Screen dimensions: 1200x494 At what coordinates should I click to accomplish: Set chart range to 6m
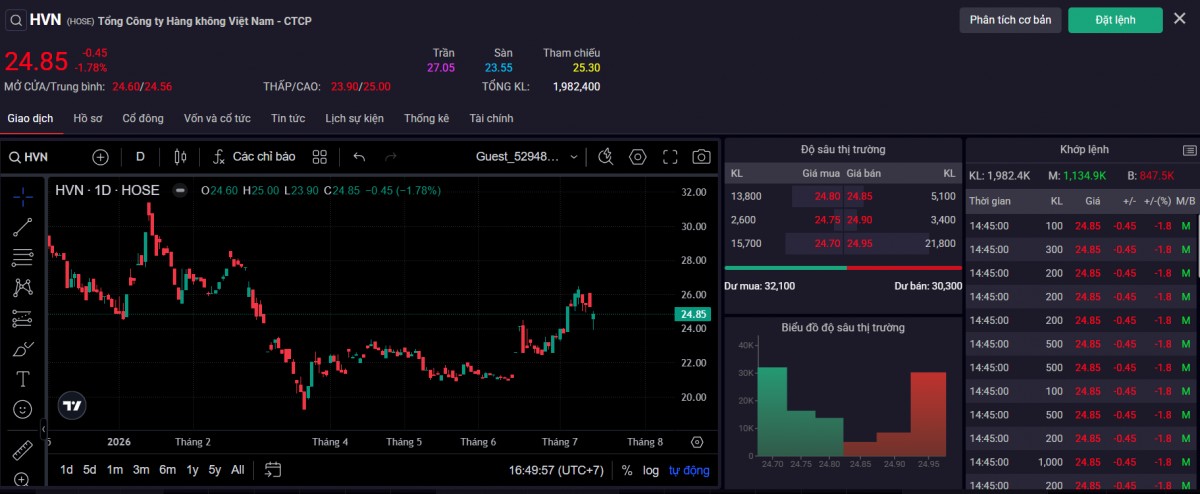(x=167, y=470)
